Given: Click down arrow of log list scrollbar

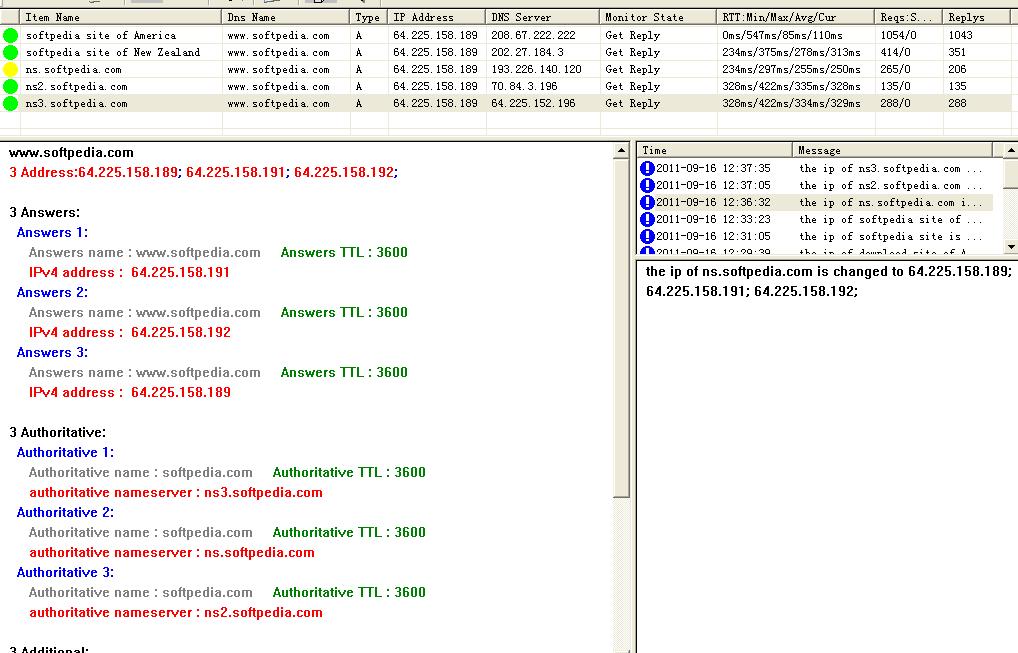Looking at the screenshot, I should point(1011,246).
